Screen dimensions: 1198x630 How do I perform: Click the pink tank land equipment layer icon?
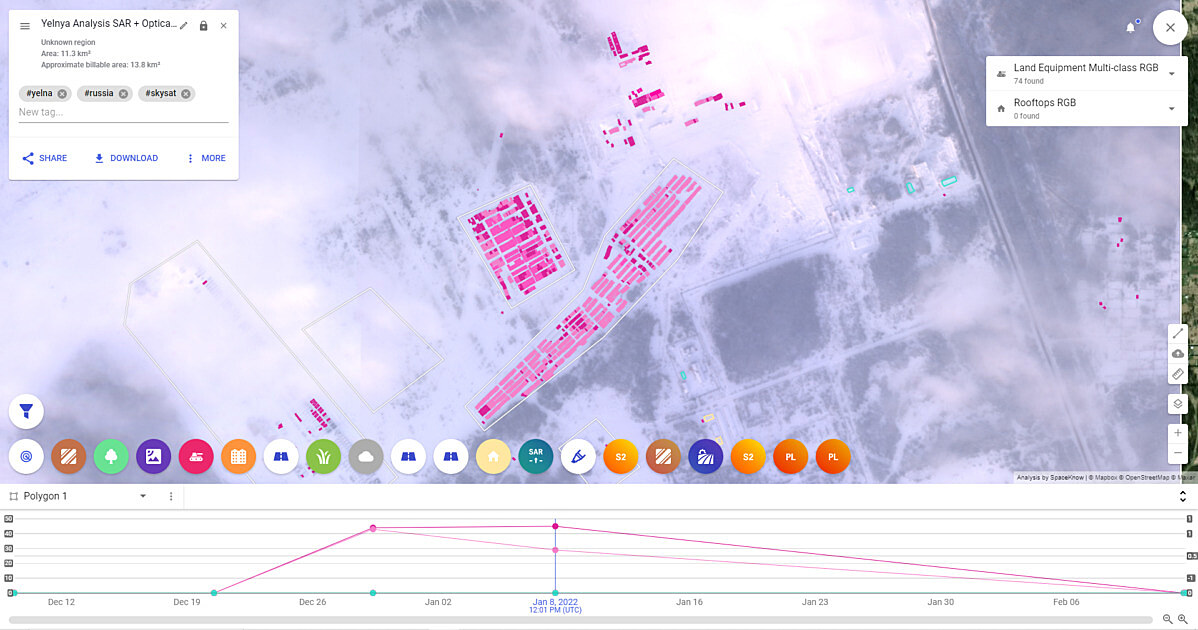196,456
